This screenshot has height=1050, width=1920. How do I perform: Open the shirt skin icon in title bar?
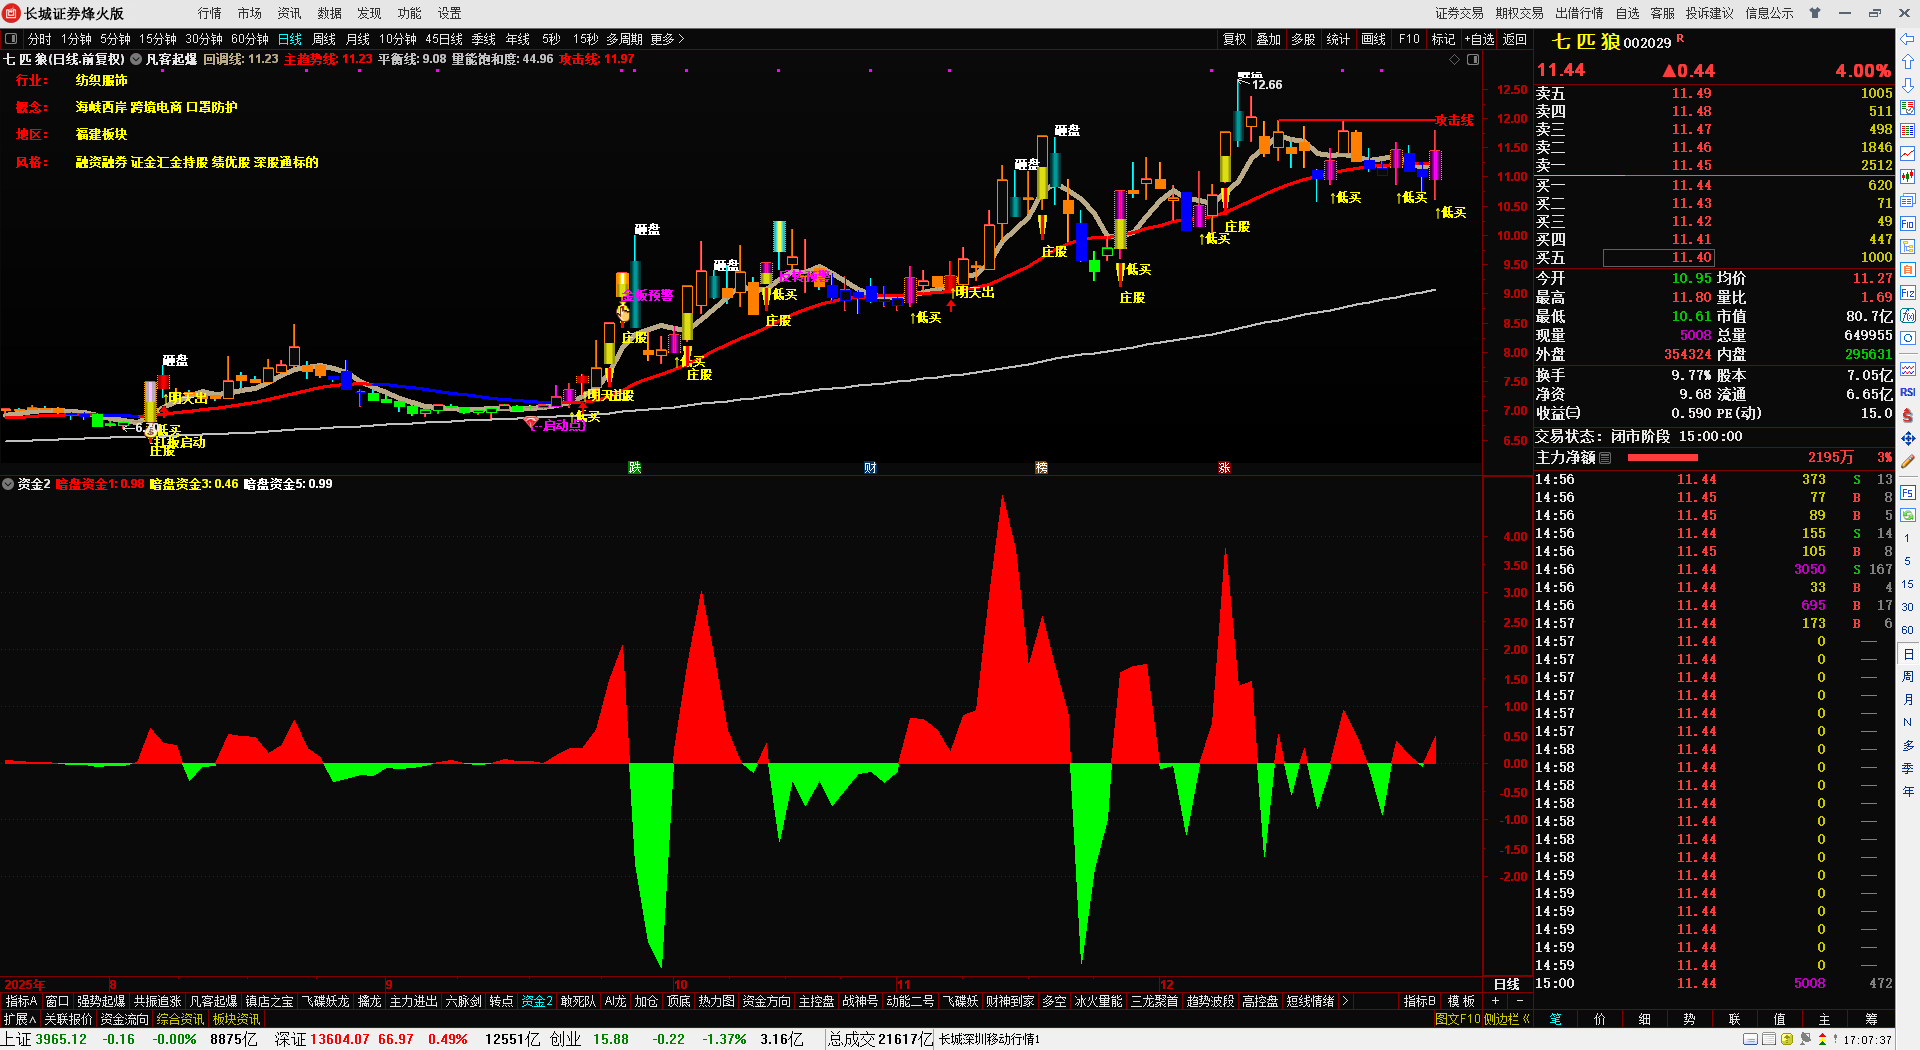pyautogui.click(x=1815, y=13)
